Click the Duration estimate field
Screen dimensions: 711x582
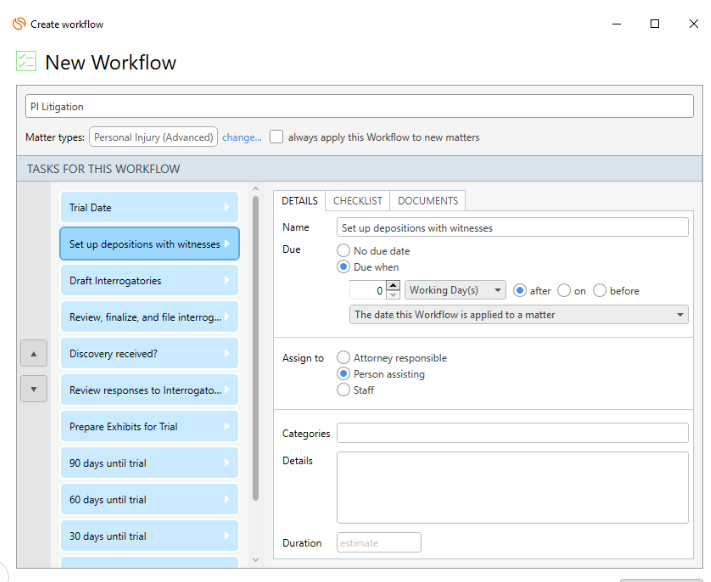pos(379,543)
